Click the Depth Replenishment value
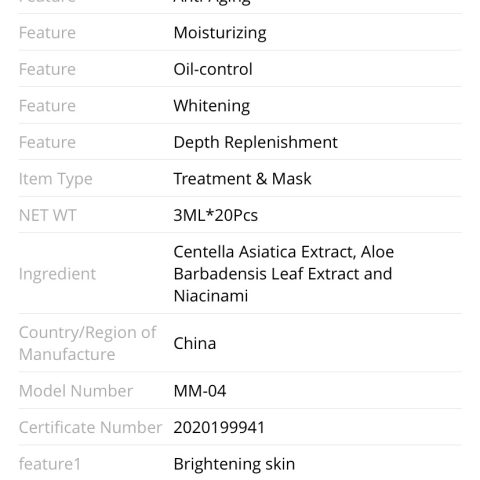 (x=255, y=143)
